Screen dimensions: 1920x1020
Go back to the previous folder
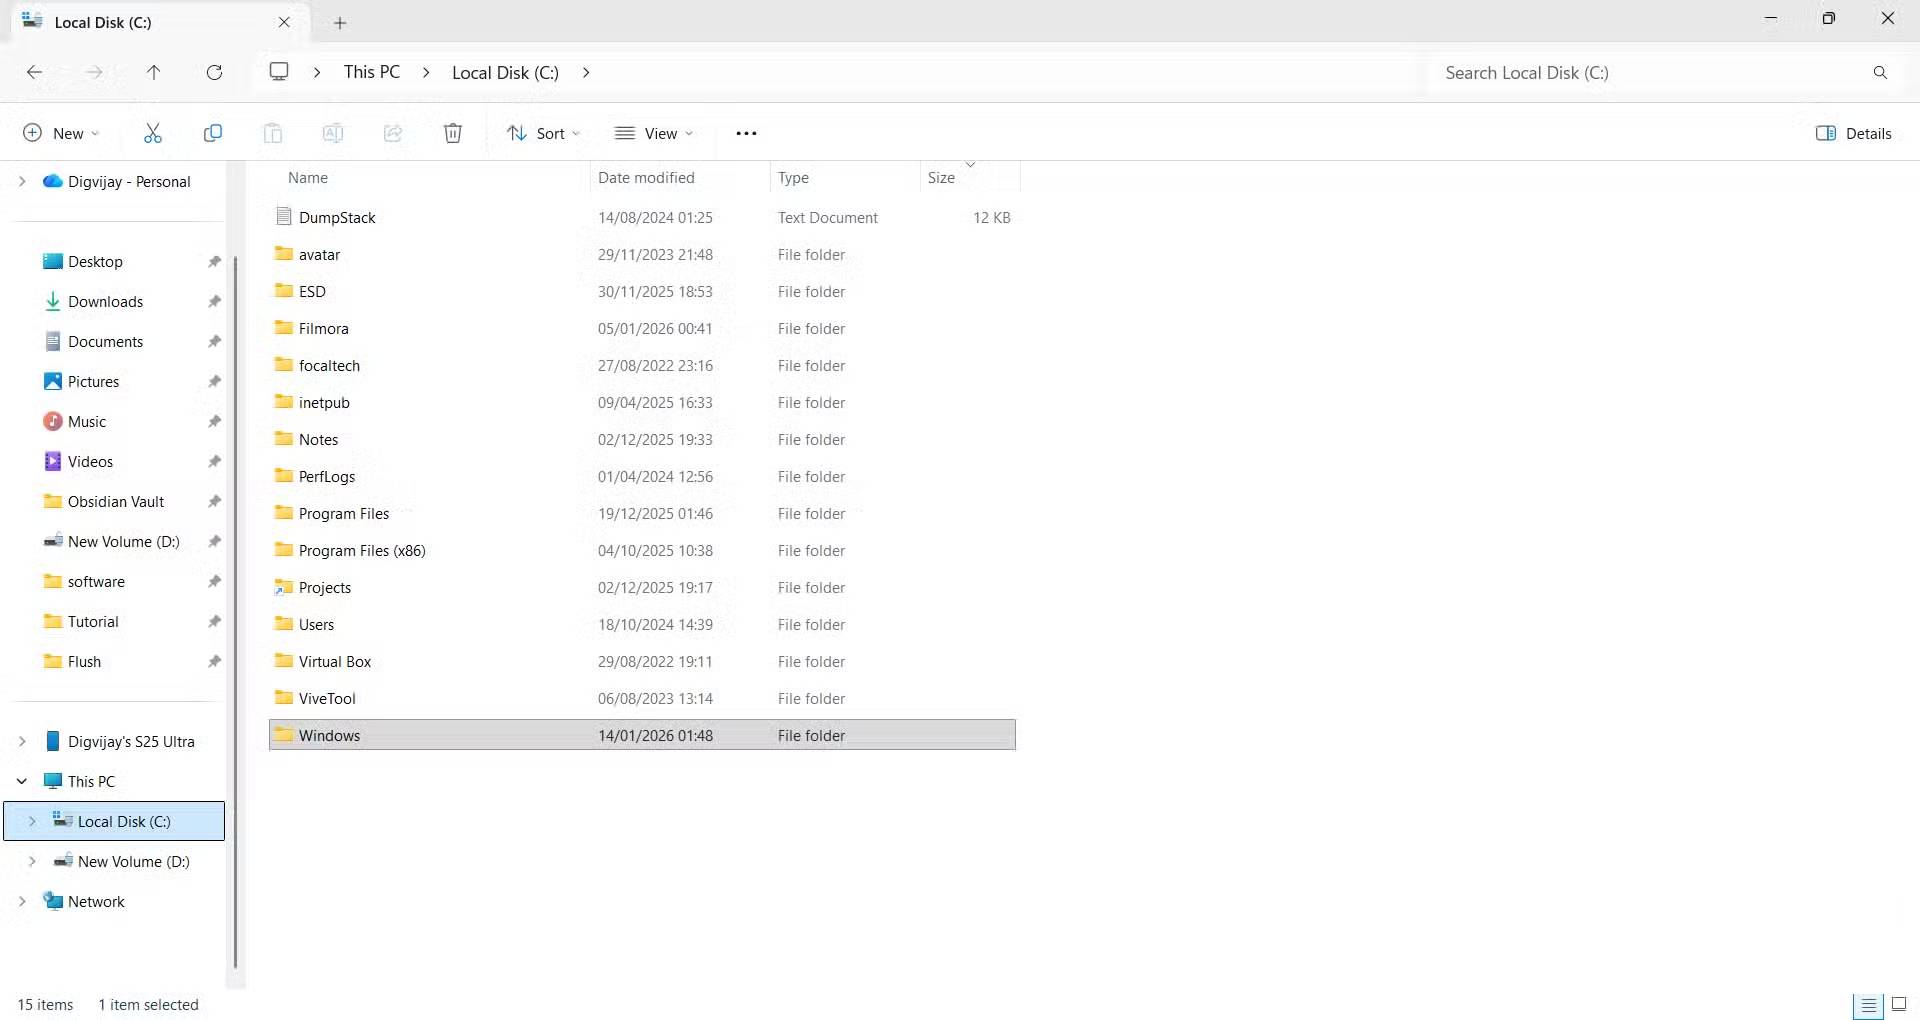click(x=34, y=72)
